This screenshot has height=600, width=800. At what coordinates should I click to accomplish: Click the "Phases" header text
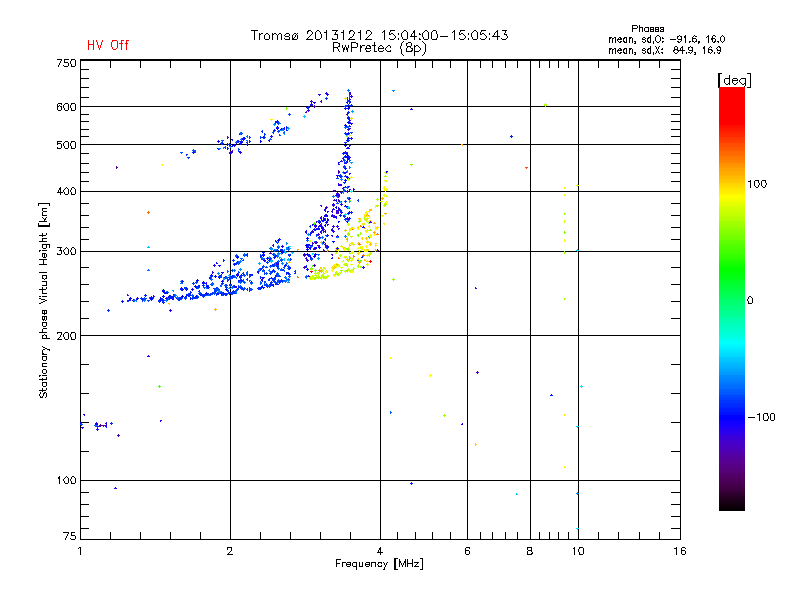point(647,29)
